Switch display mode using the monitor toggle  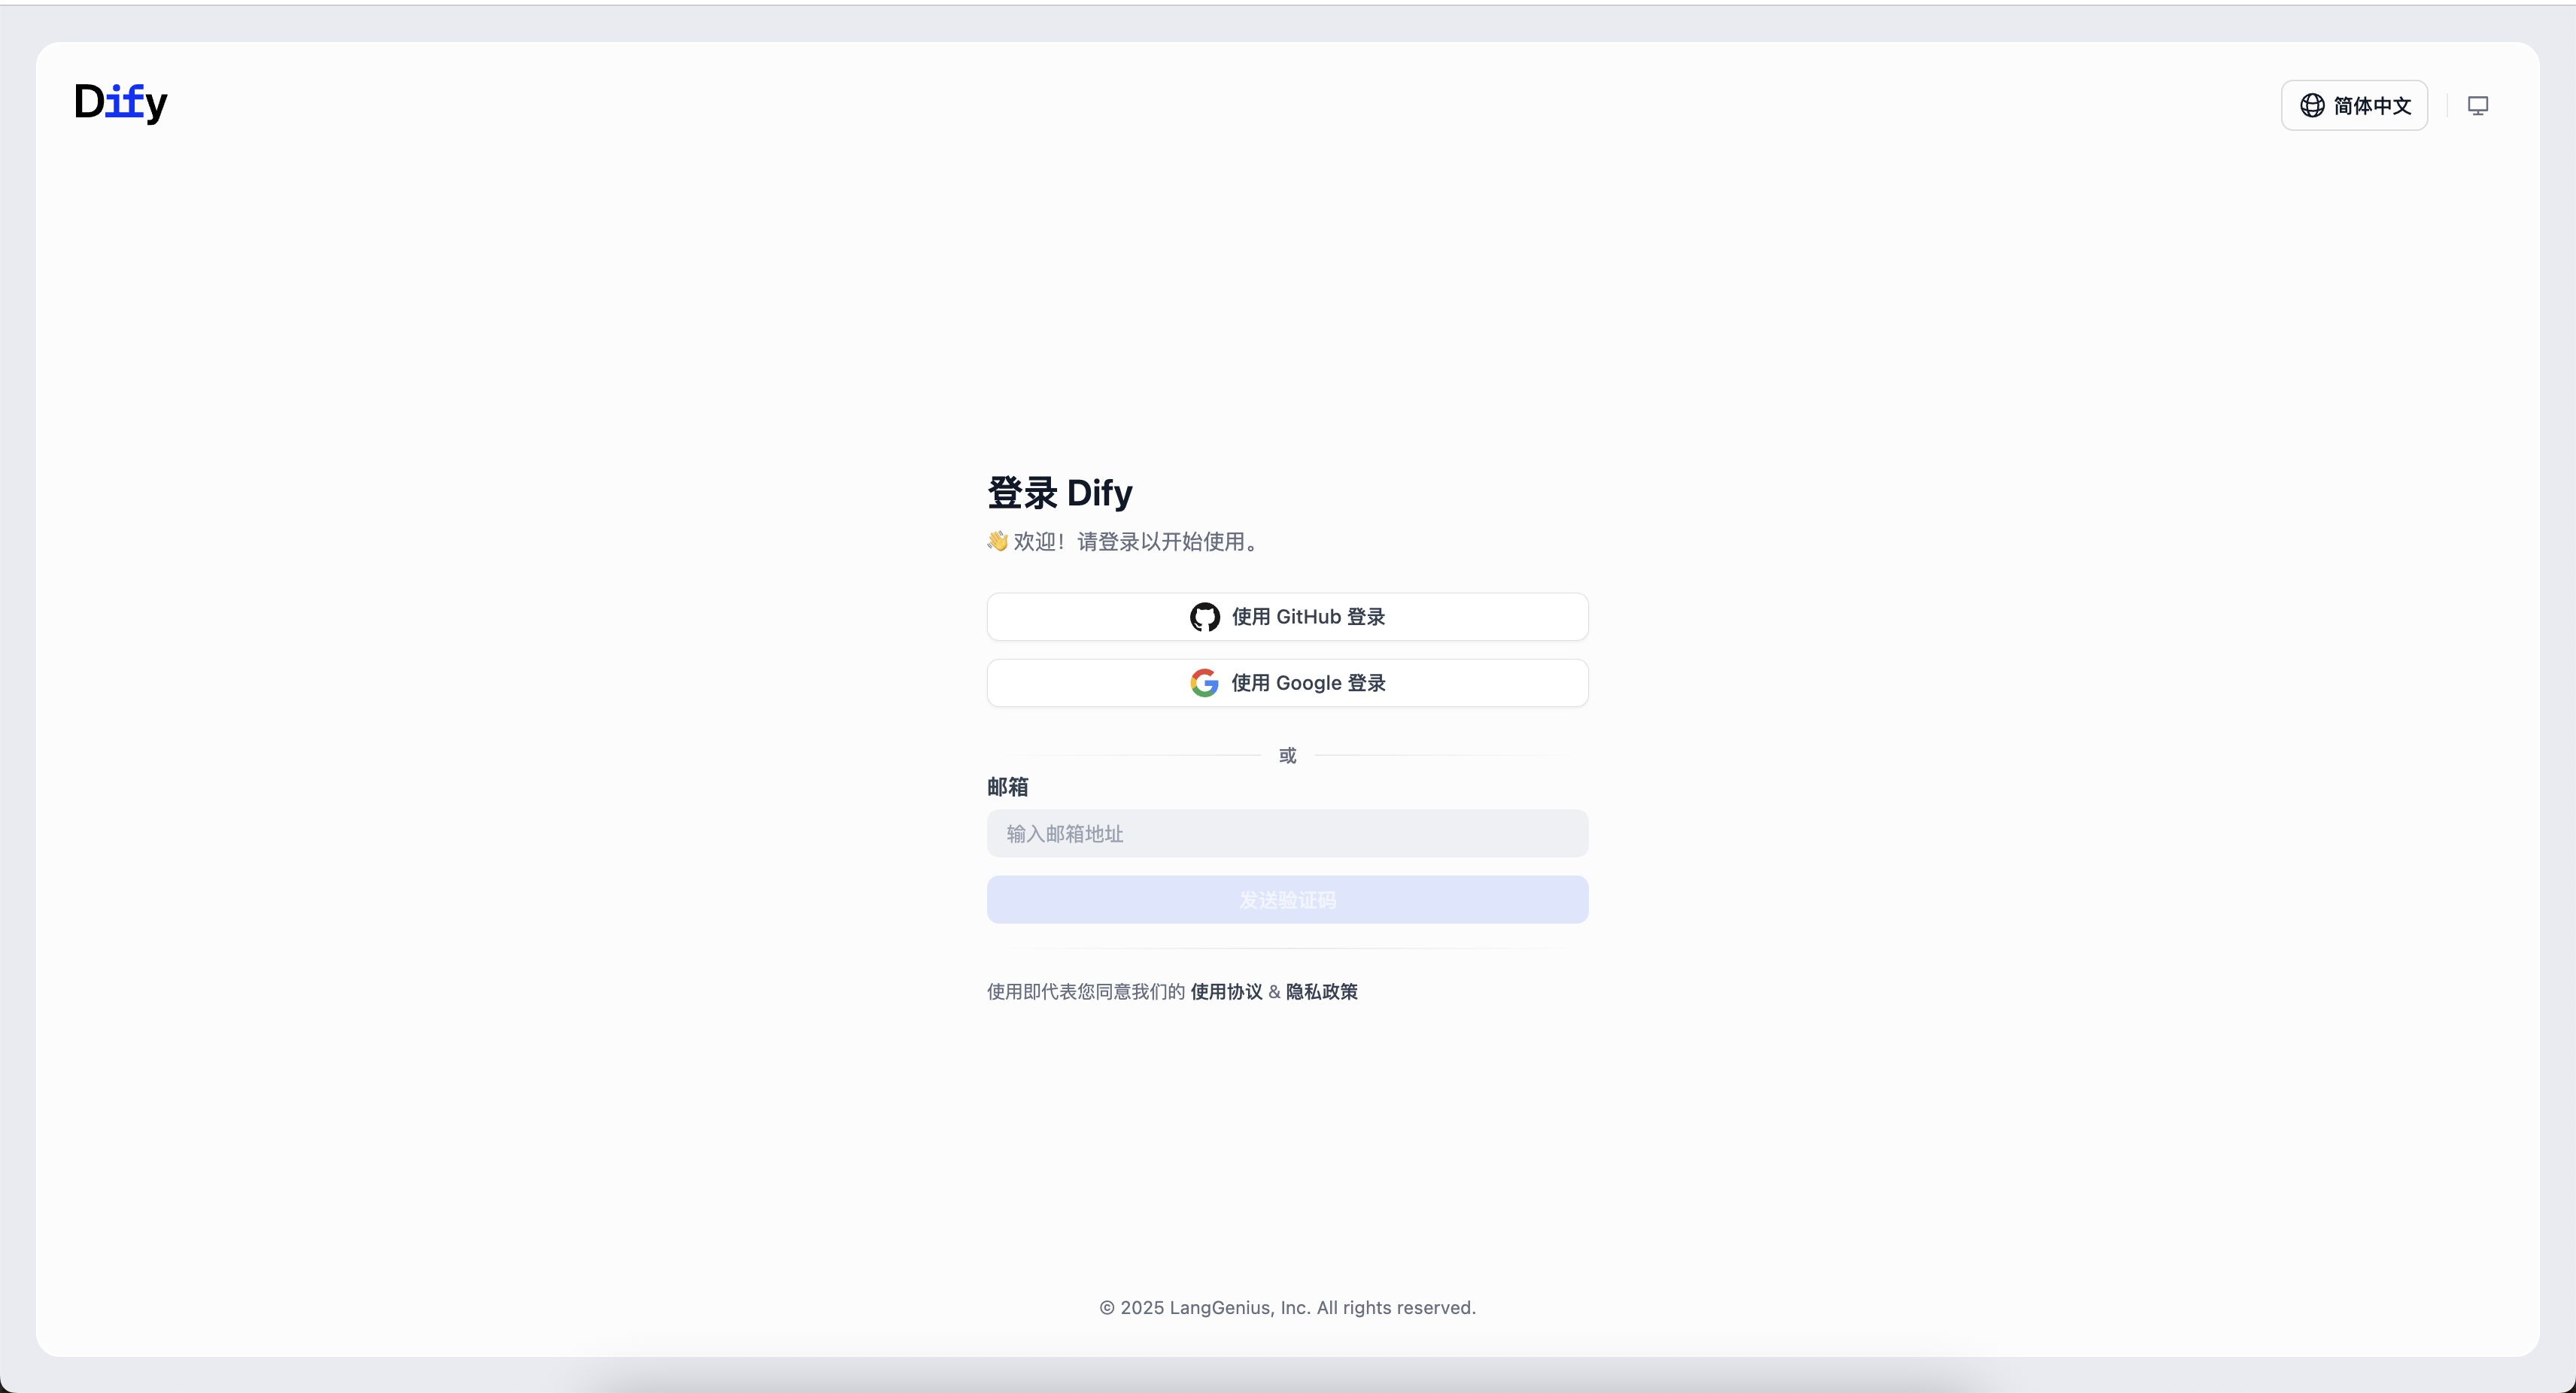tap(2479, 105)
